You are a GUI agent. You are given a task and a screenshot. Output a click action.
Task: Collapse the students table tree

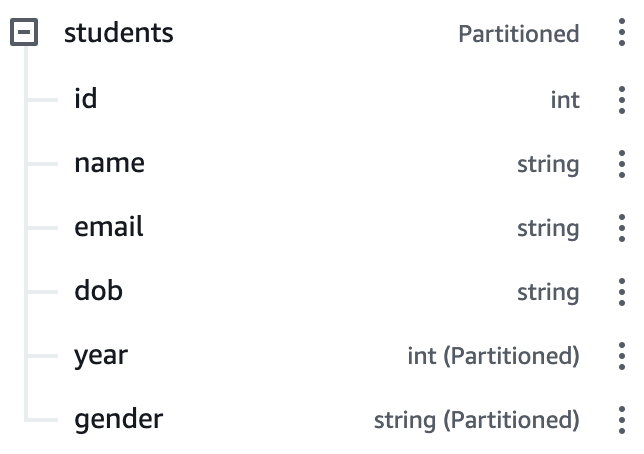[24, 34]
